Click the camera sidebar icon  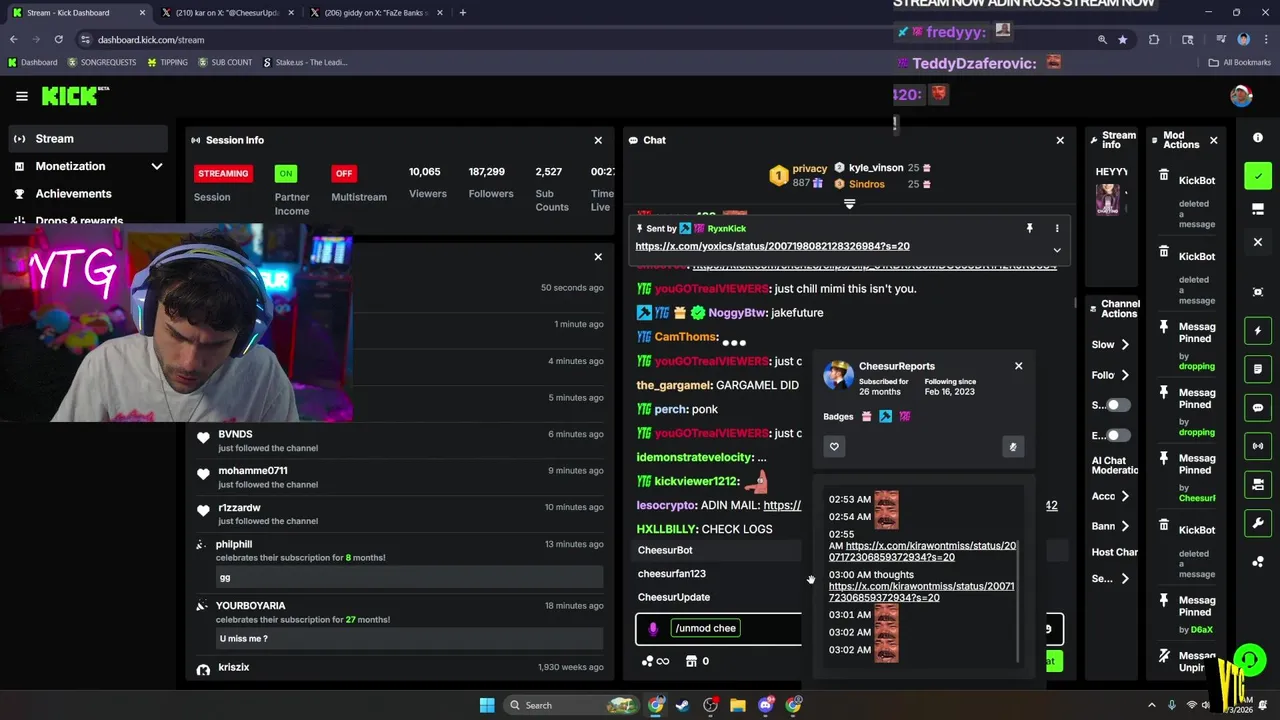1258,485
